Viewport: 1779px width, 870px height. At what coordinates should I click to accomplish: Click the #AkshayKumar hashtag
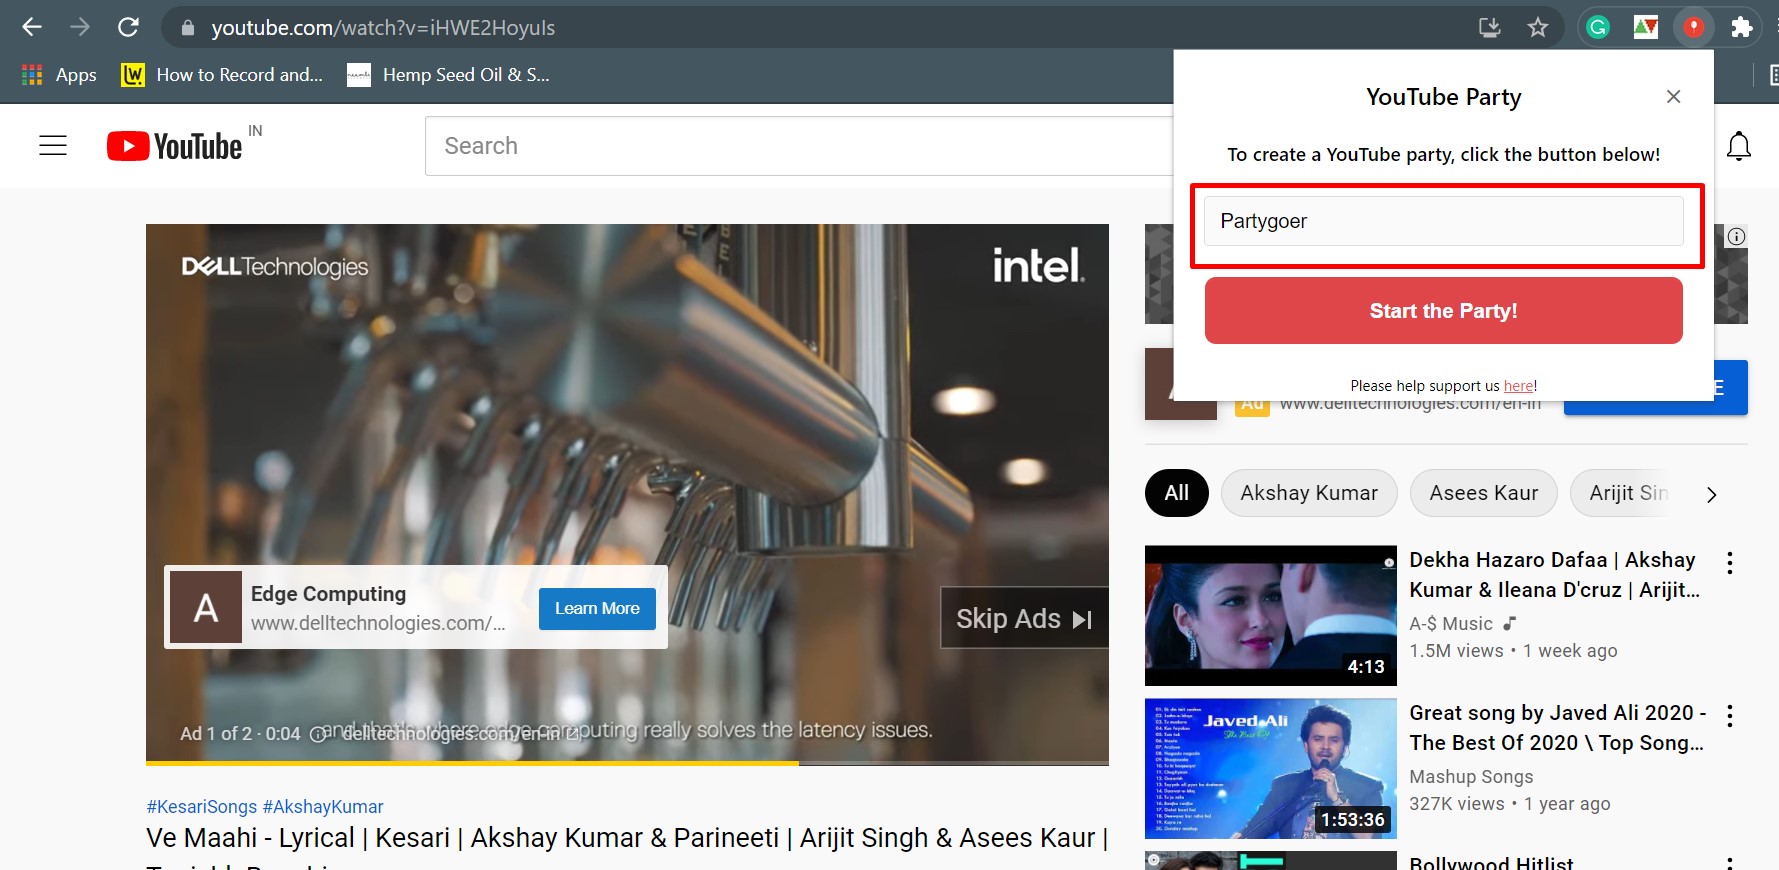click(x=323, y=807)
